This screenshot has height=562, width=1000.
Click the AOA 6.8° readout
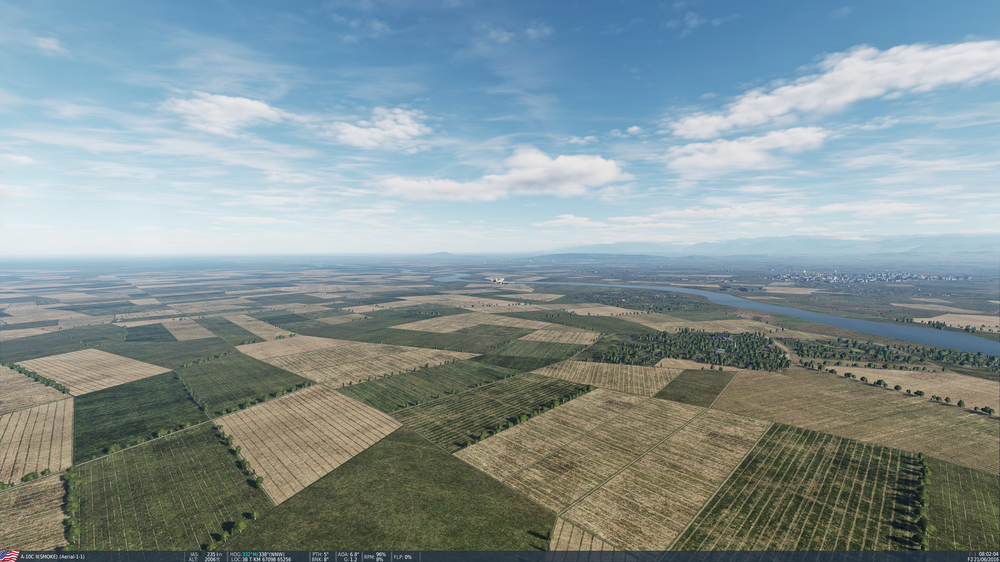[x=348, y=554]
